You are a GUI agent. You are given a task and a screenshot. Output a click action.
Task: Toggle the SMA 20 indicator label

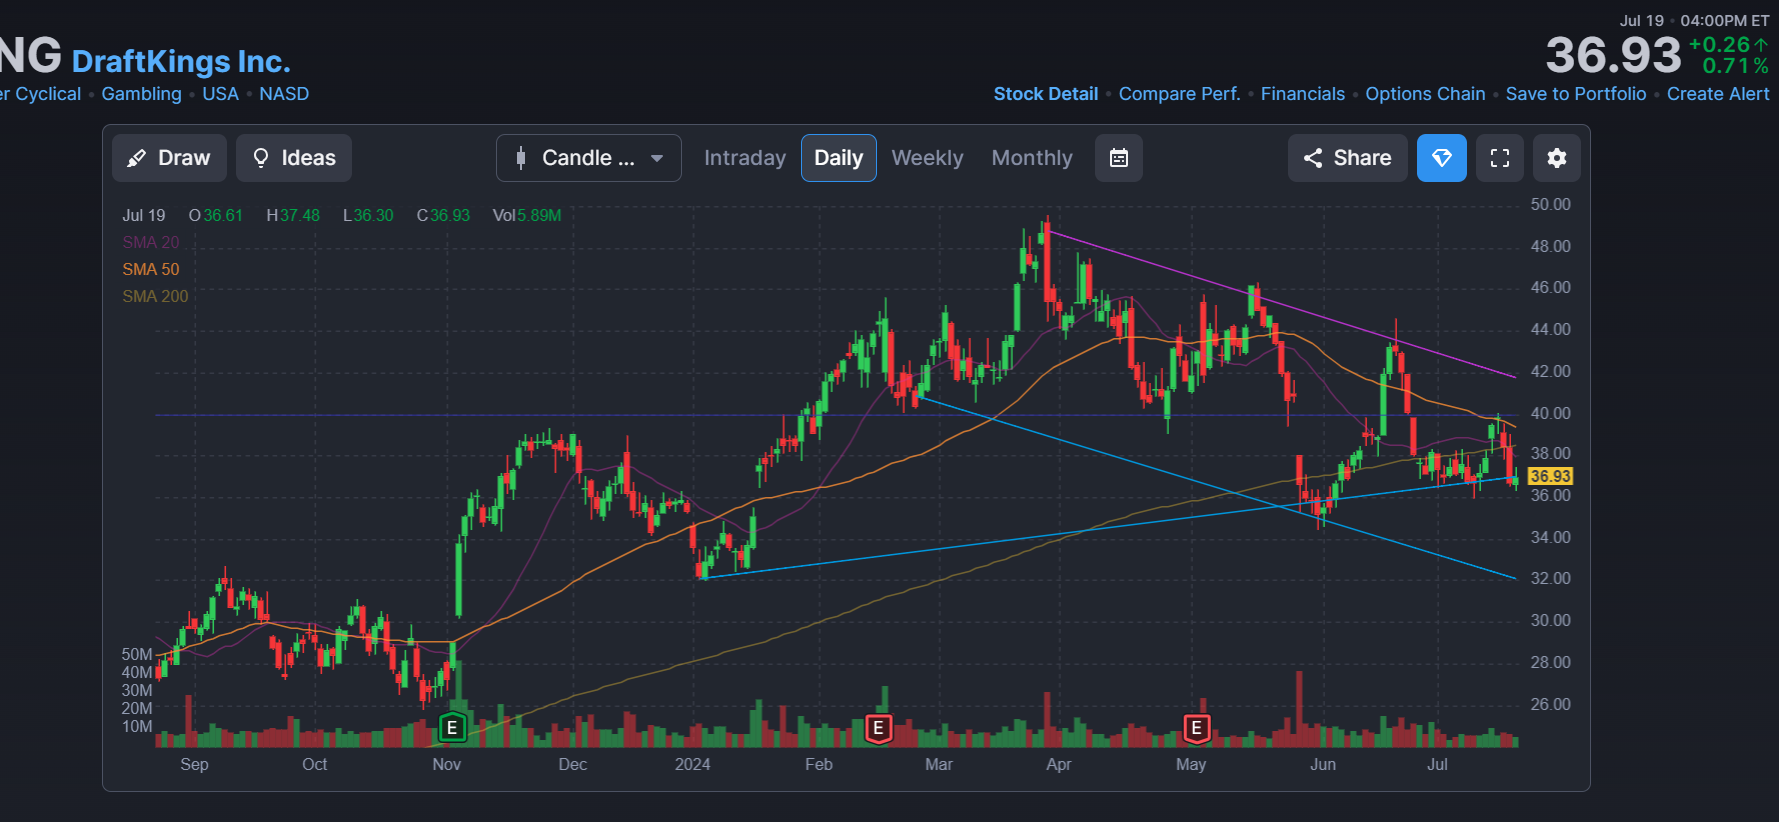[x=151, y=242]
